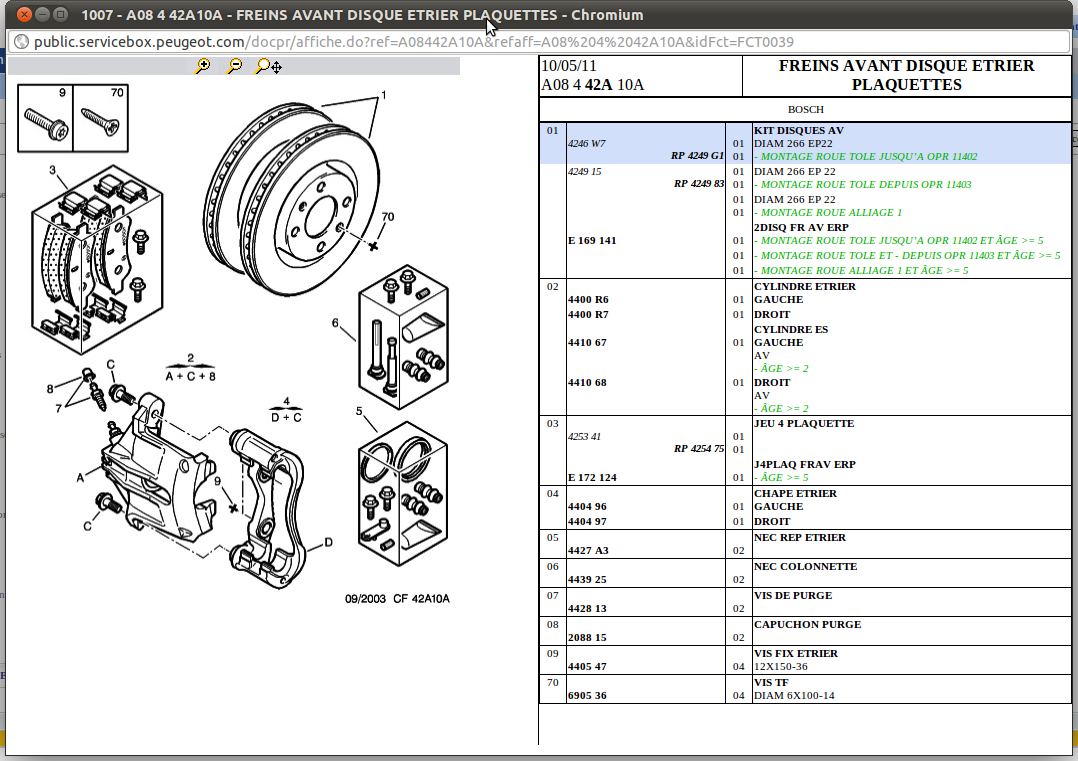Click the CHAPE ETRIER heading
This screenshot has height=761, width=1078.
point(795,494)
